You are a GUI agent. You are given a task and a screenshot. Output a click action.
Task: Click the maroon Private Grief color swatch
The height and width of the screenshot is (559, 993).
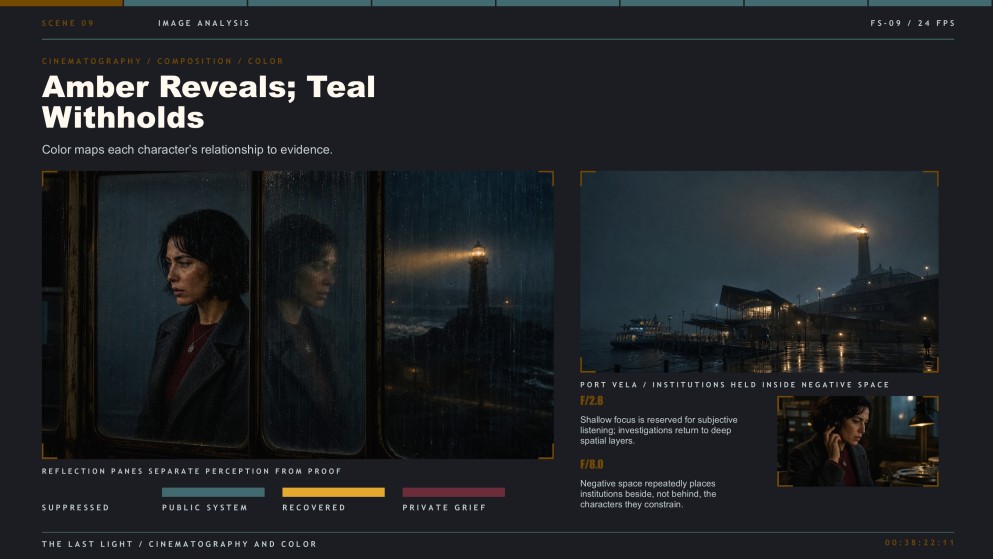pyautogui.click(x=453, y=492)
